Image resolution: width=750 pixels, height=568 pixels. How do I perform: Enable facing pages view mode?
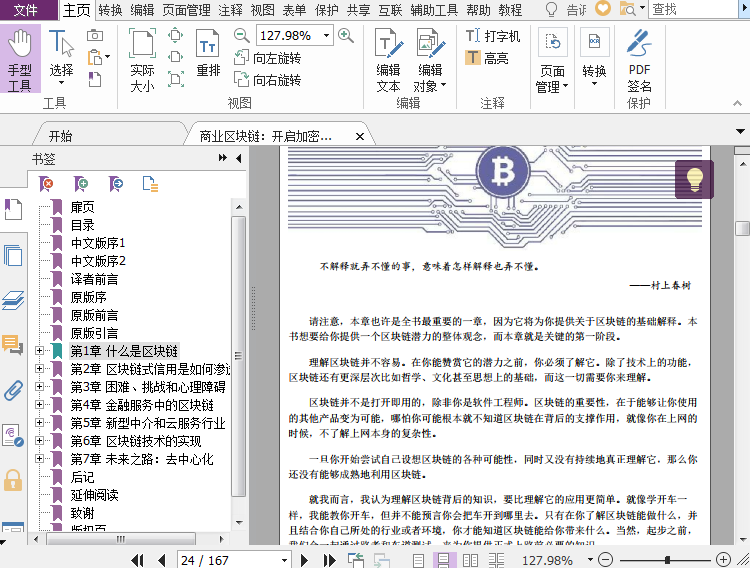pos(470,560)
